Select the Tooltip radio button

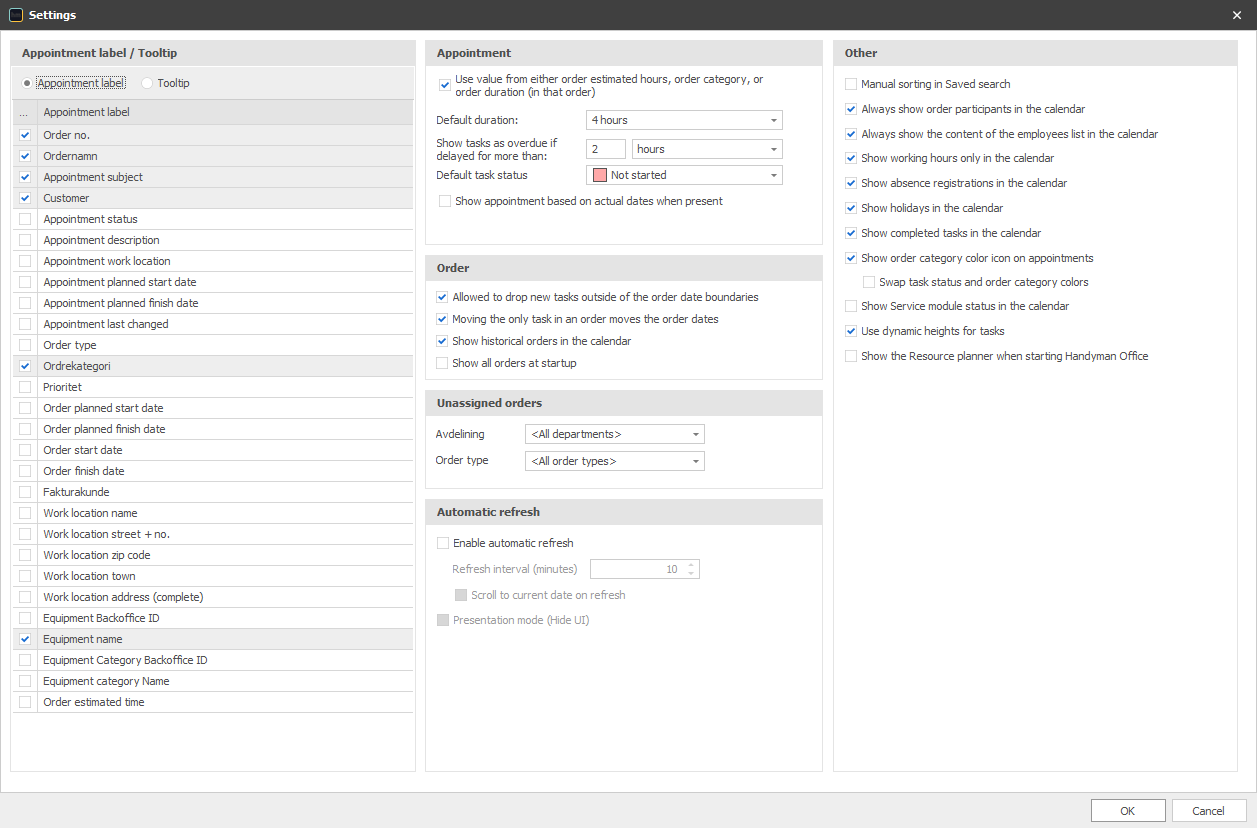147,83
